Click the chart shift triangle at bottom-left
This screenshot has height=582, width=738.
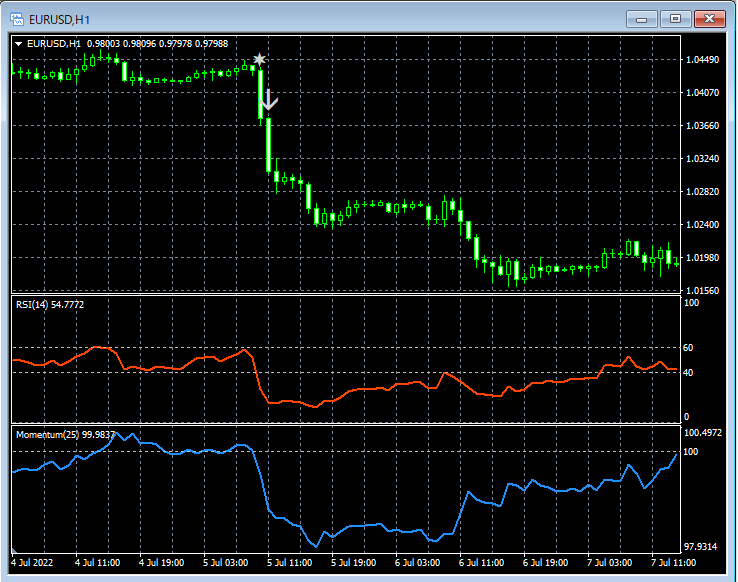click(14, 550)
